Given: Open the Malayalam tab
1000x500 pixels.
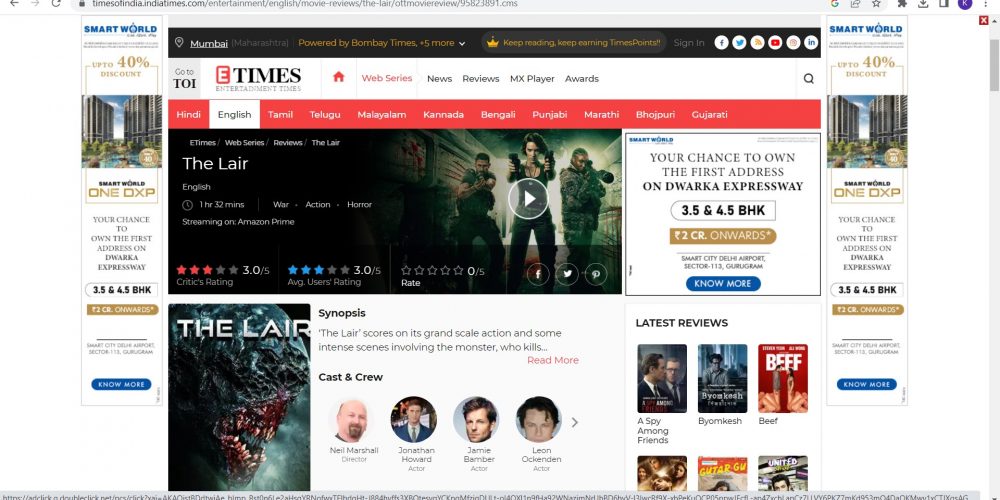Looking at the screenshot, I should pos(381,115).
